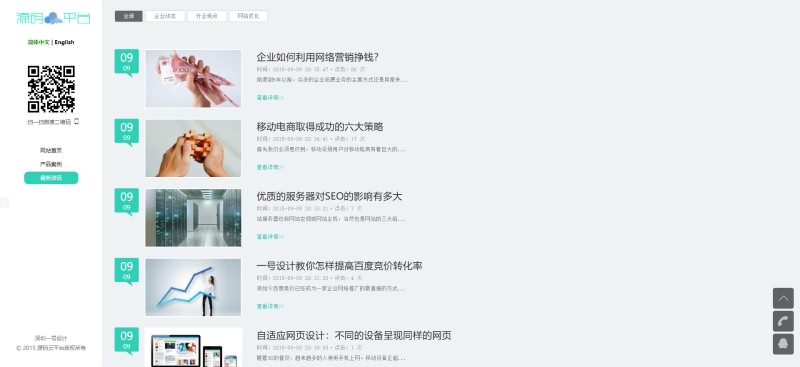The image size is (800, 367).
Task: Select the 网站优化 filter tab
Action: pyautogui.click(x=248, y=16)
